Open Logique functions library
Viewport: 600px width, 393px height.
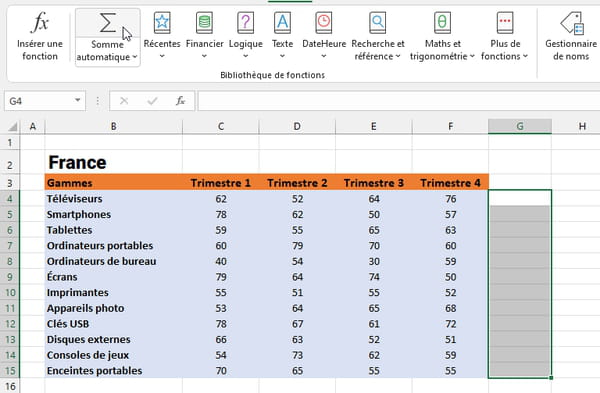coord(246,37)
